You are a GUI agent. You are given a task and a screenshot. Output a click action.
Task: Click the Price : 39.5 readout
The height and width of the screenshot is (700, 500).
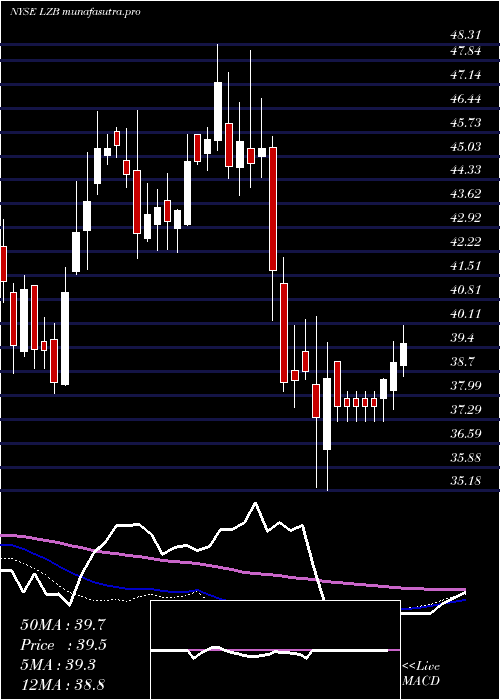(62, 645)
